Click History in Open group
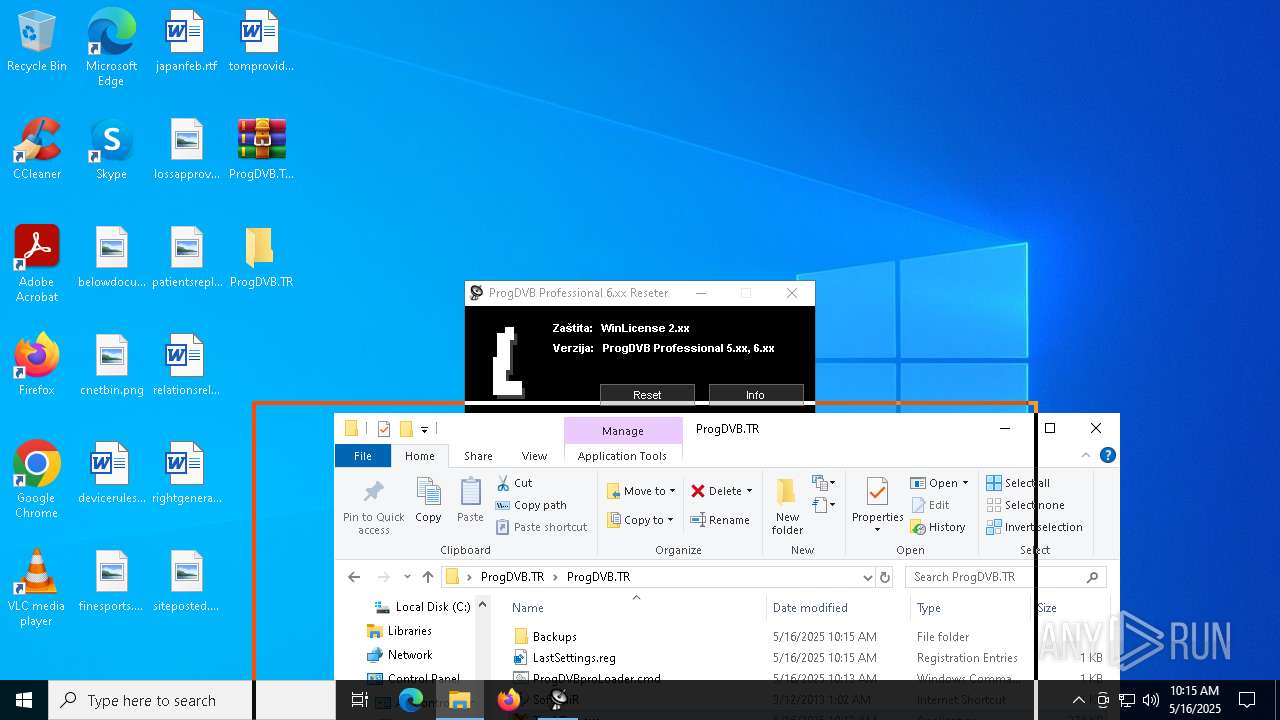The height and width of the screenshot is (720, 1280). [938, 527]
